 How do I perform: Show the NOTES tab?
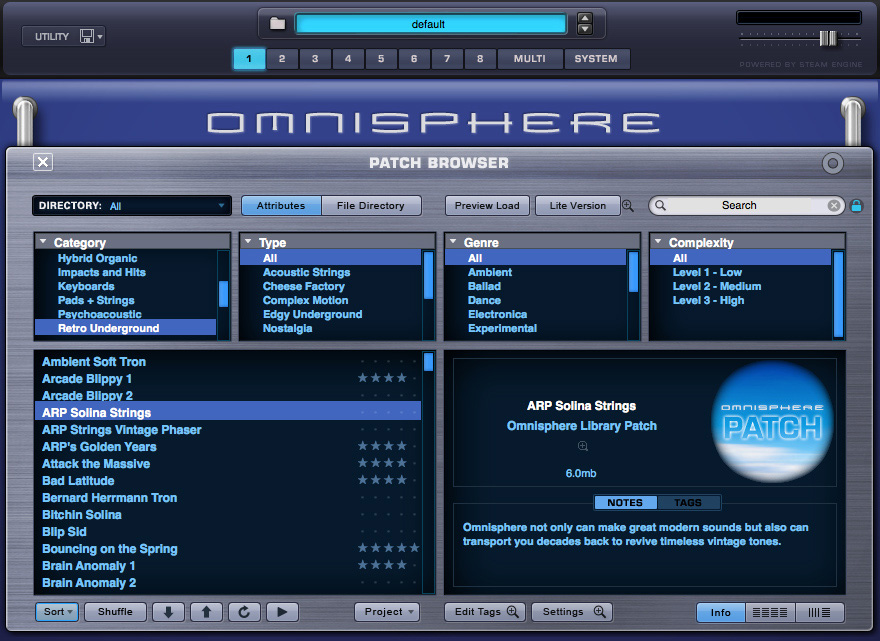[625, 502]
